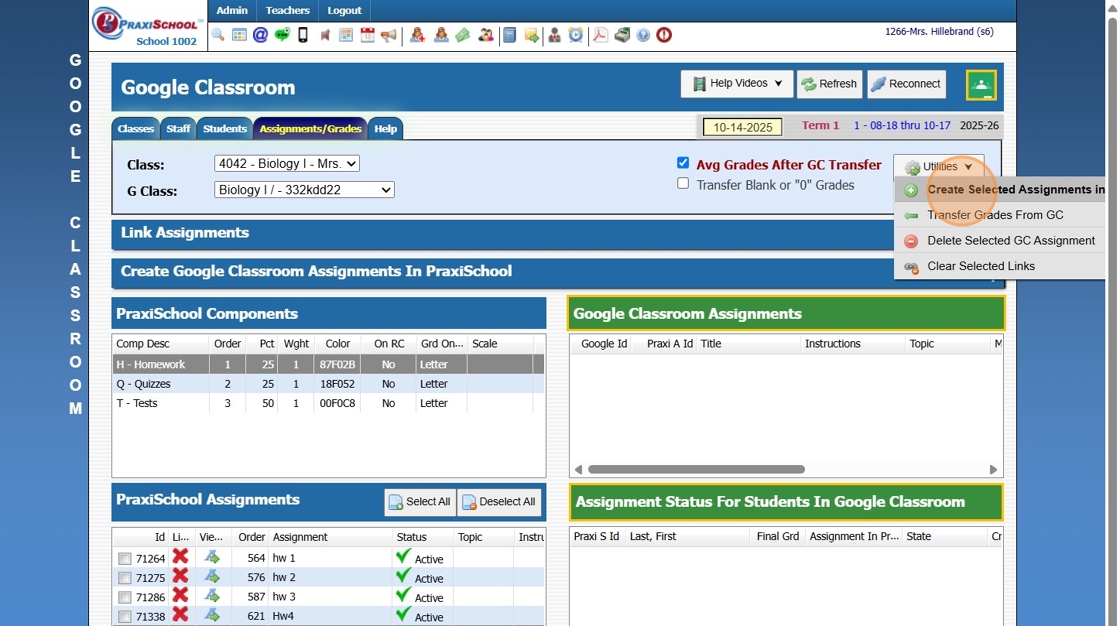Click the mobile phone icon
1120x626 pixels.
303,35
